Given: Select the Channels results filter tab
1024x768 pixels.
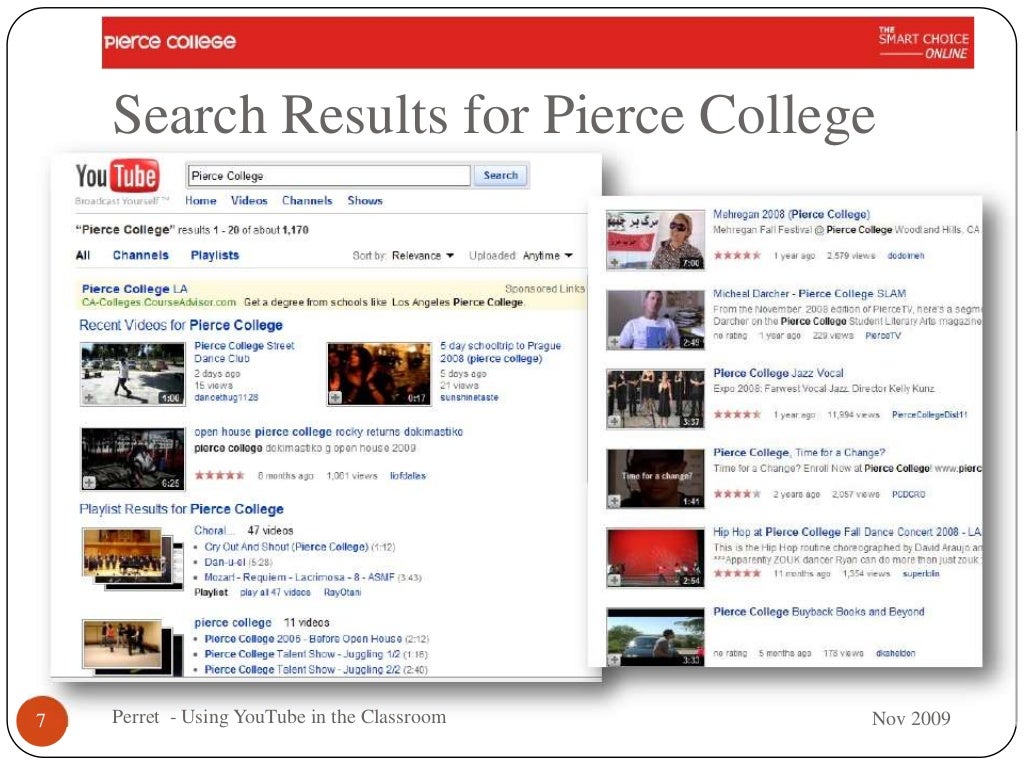Looking at the screenshot, I should (x=140, y=255).
